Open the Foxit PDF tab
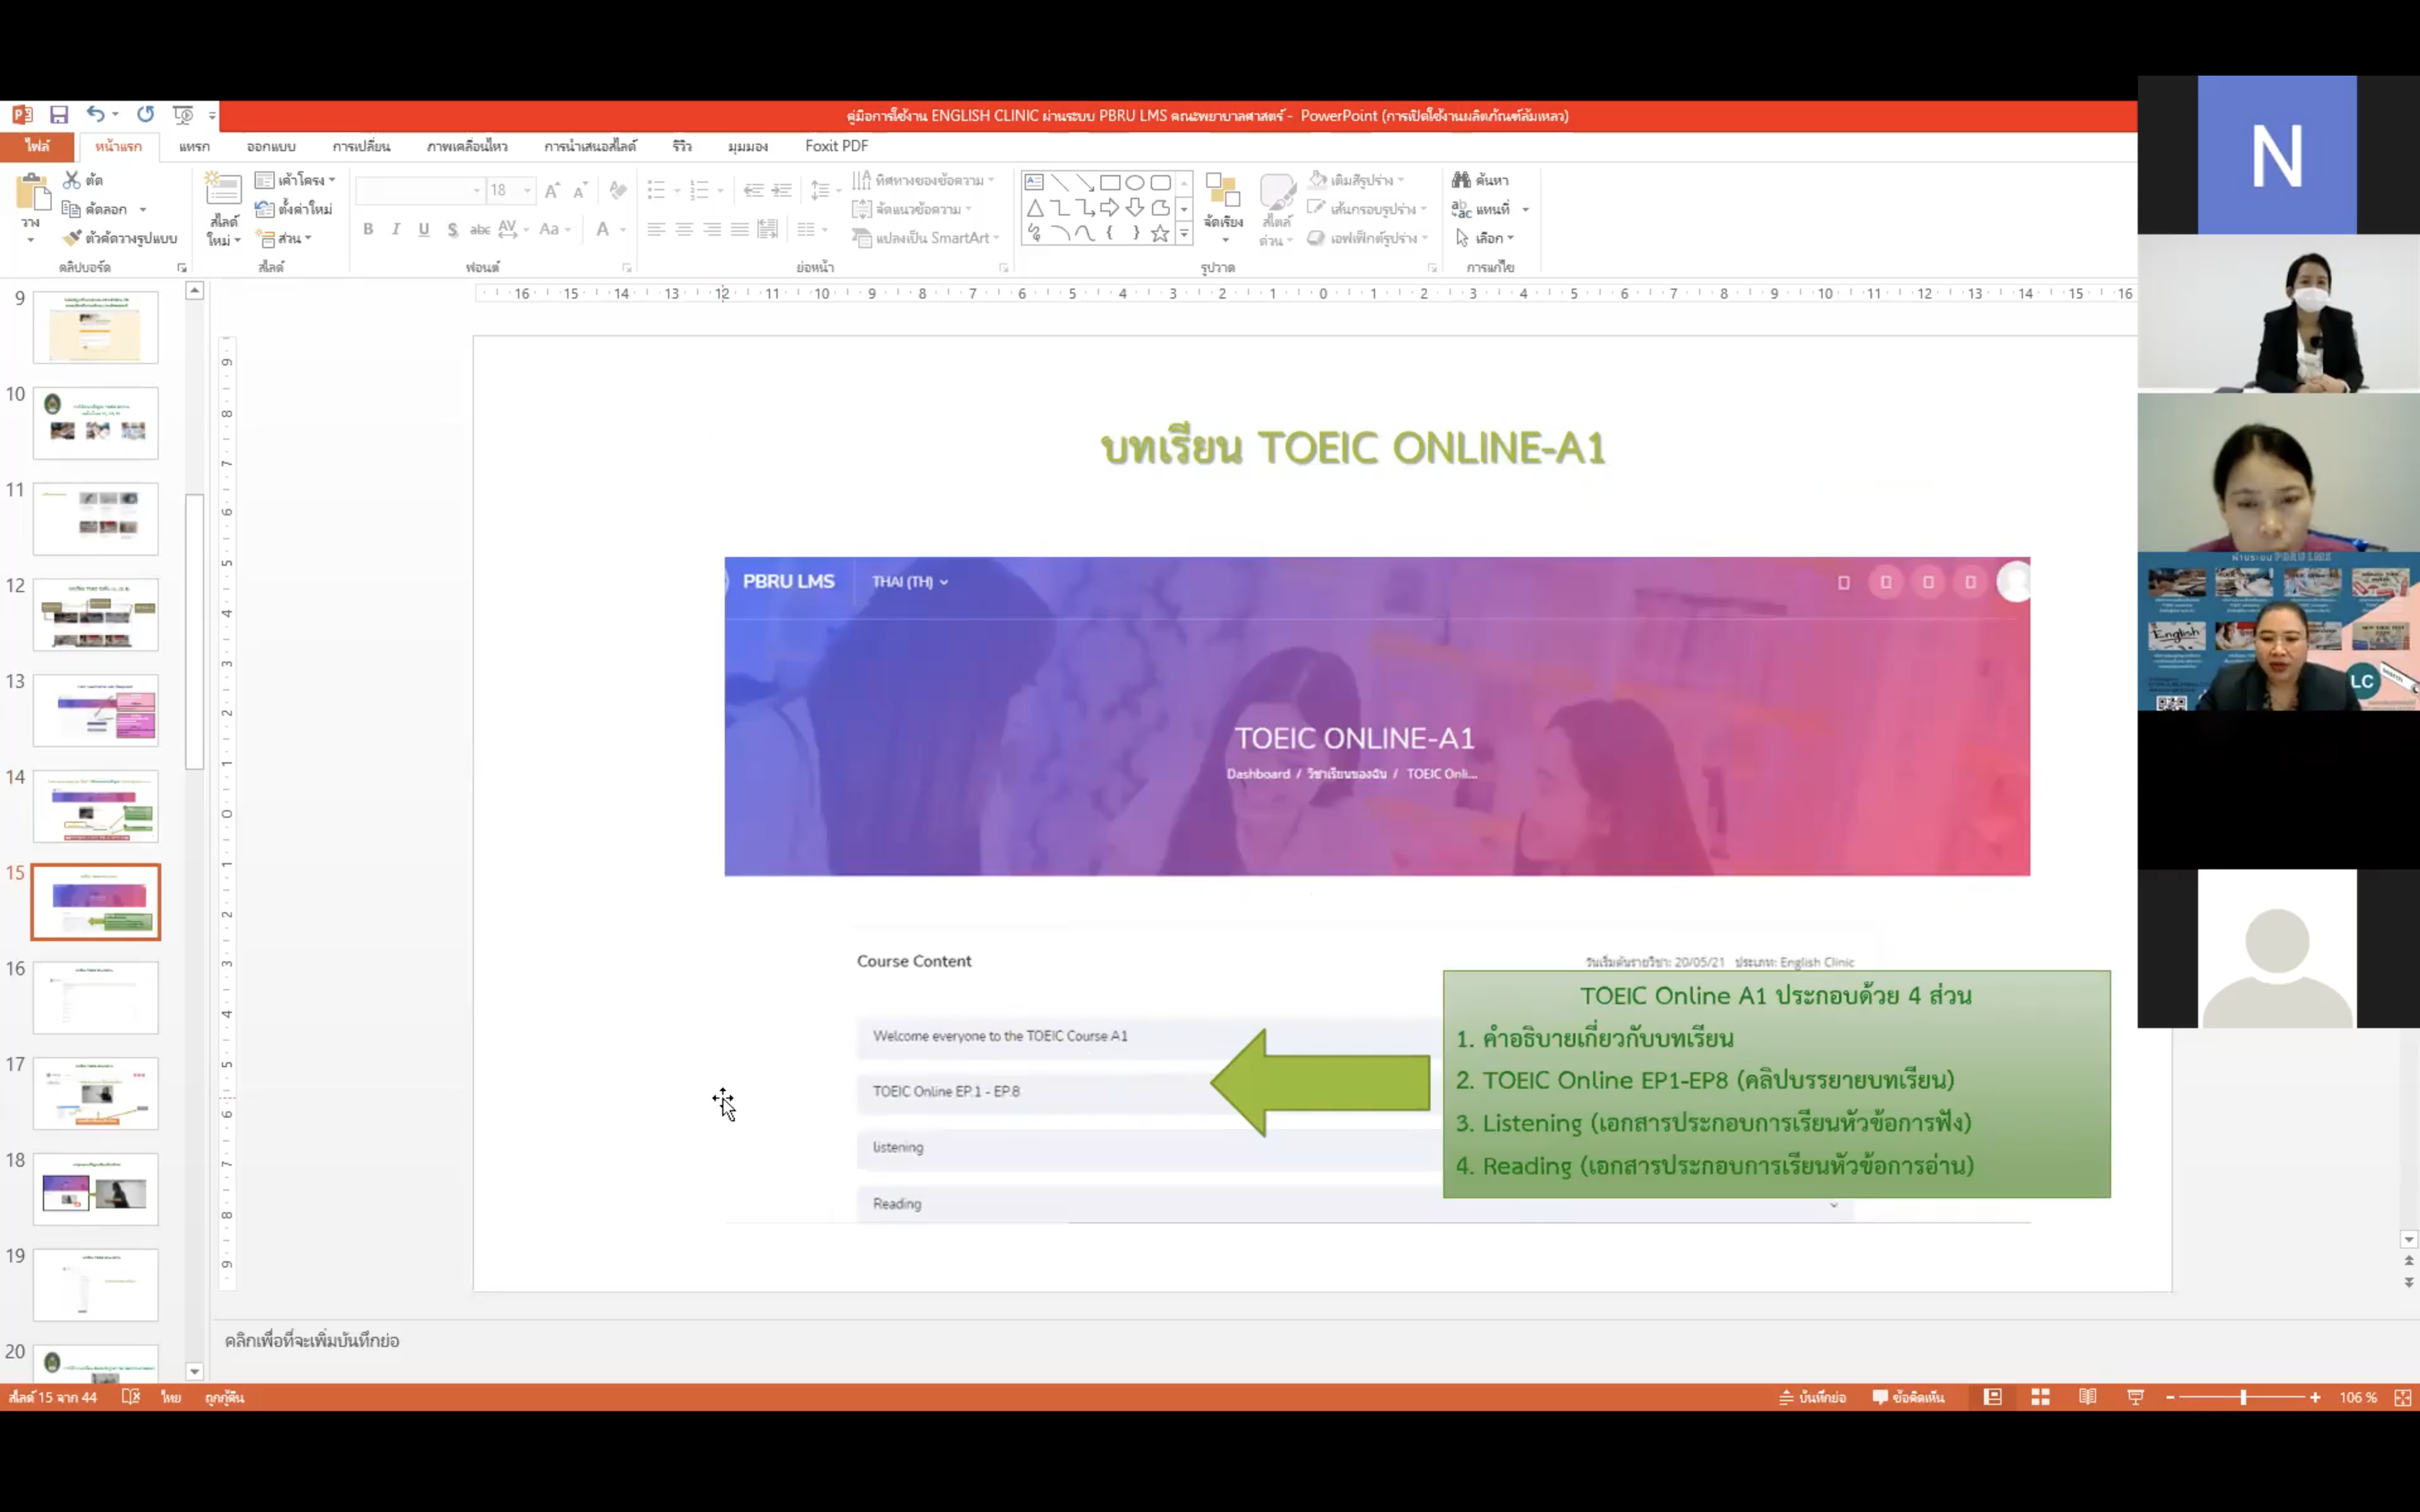This screenshot has height=1512, width=2420. point(836,146)
